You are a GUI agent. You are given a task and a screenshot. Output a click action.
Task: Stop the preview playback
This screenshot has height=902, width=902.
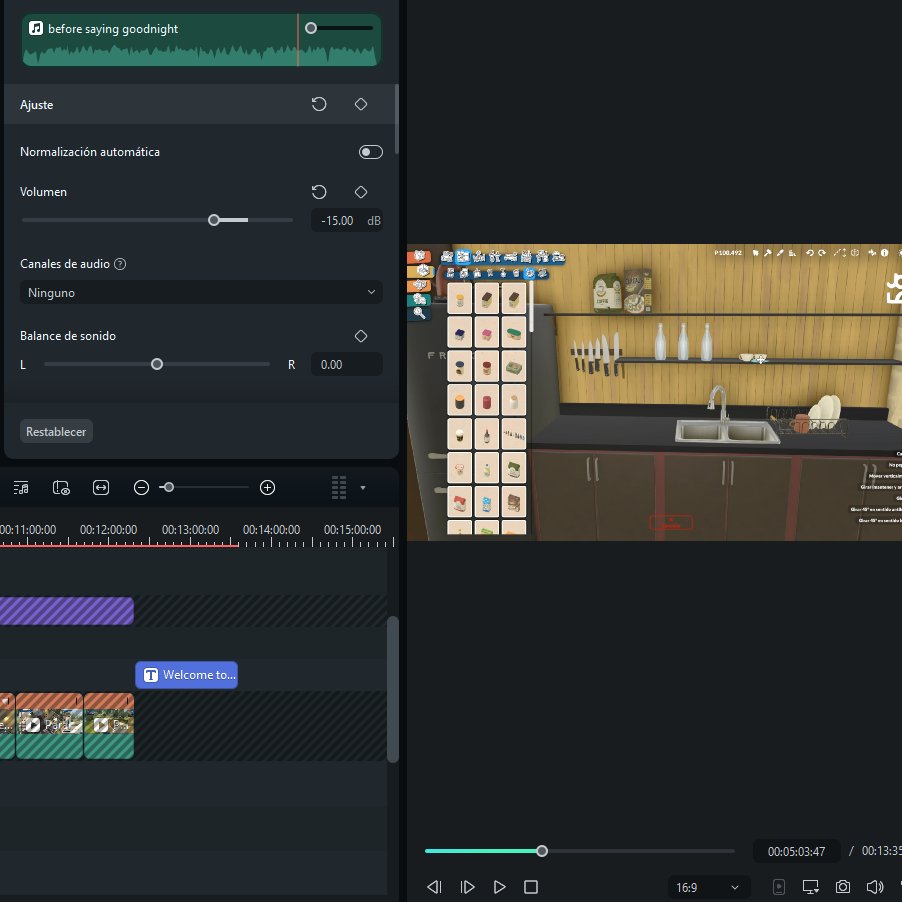coord(531,887)
